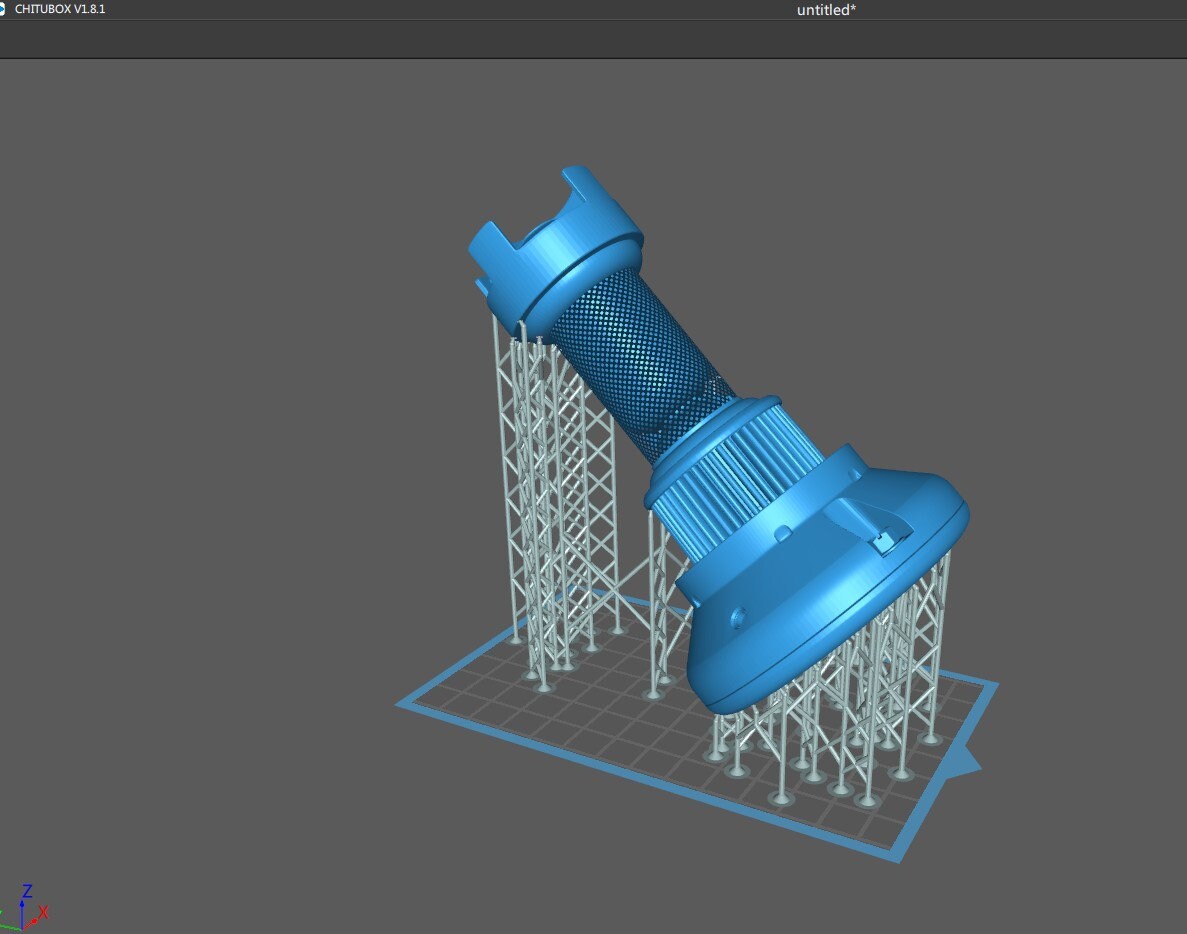The image size is (1187, 934).
Task: Click the axis origin point of the gizmo
Action: pos(21,931)
